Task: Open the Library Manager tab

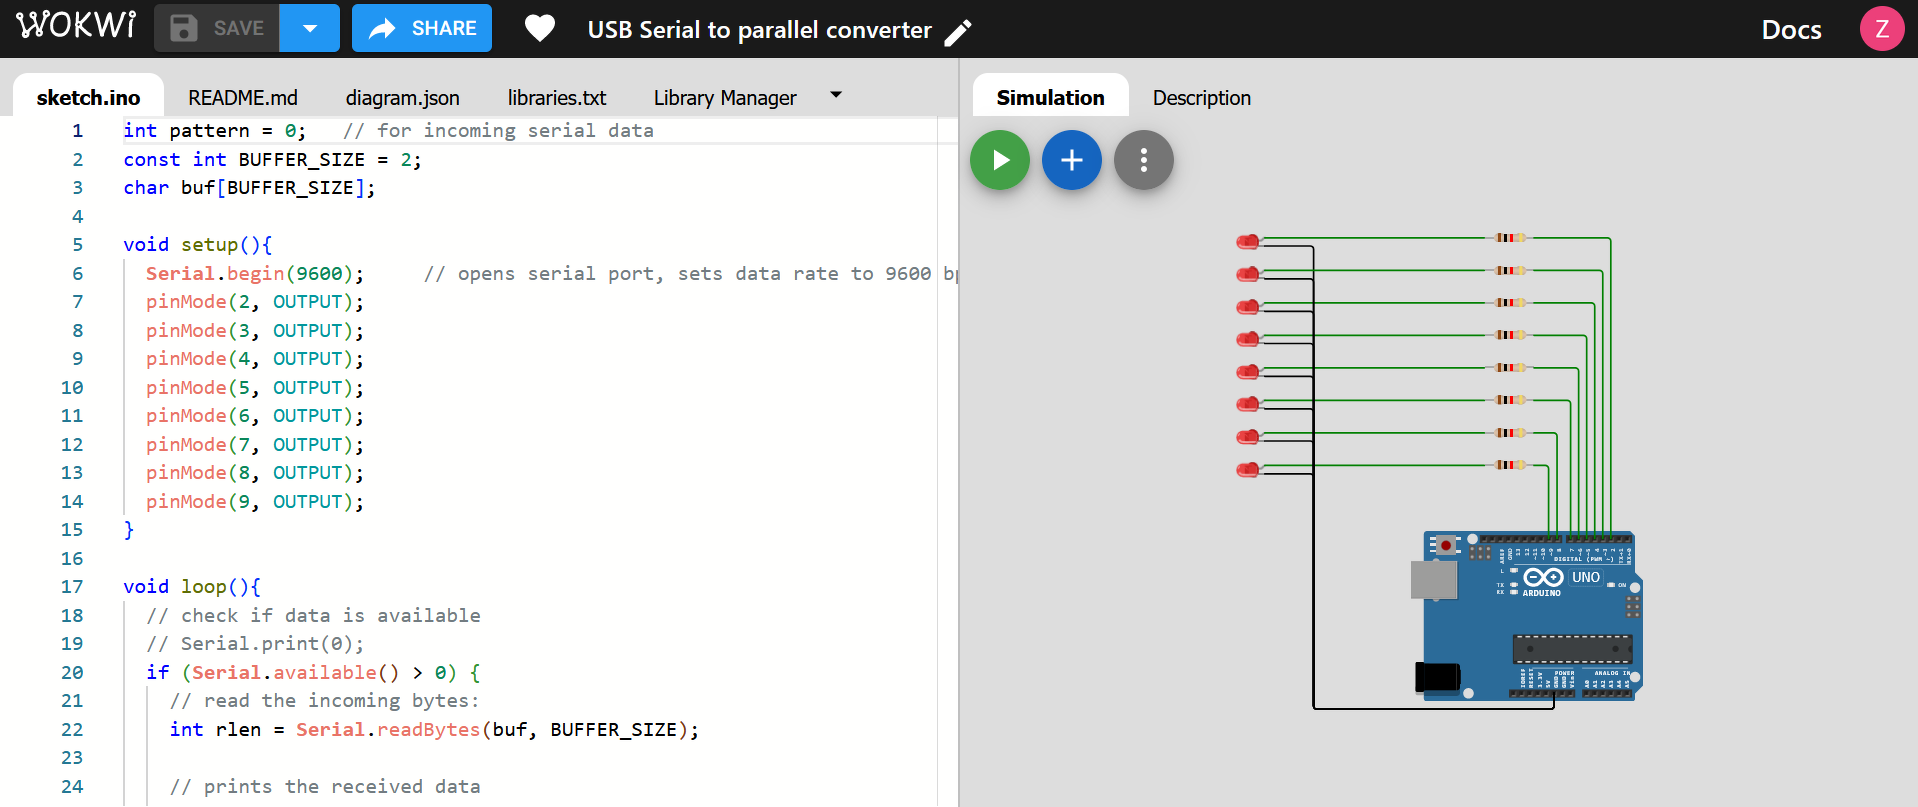Action: click(x=725, y=98)
